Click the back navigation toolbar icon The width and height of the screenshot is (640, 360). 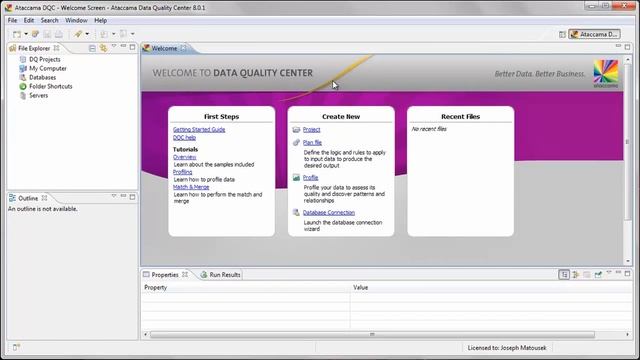[104, 34]
